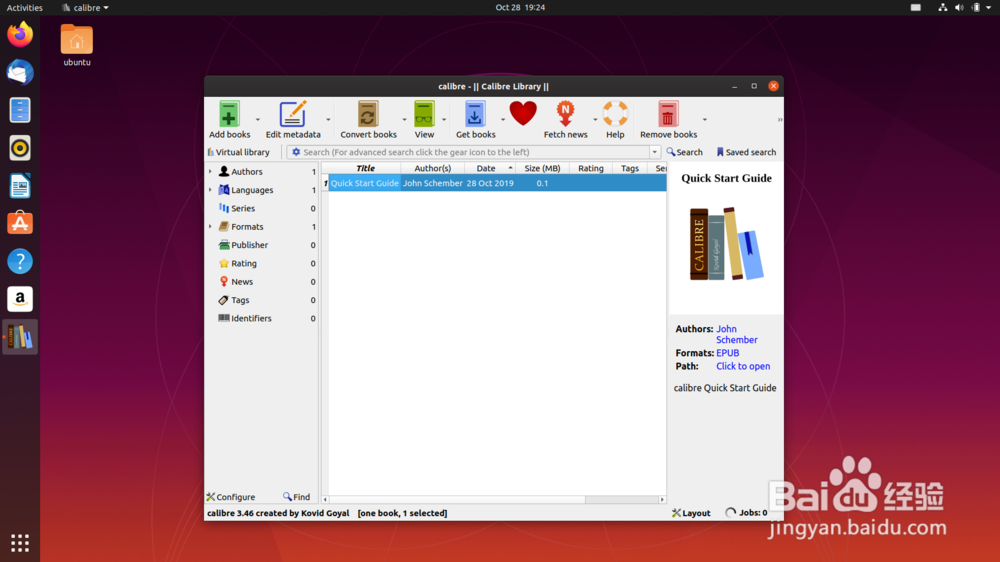Click Find in tag browser
This screenshot has height=562, width=1000.
point(297,497)
